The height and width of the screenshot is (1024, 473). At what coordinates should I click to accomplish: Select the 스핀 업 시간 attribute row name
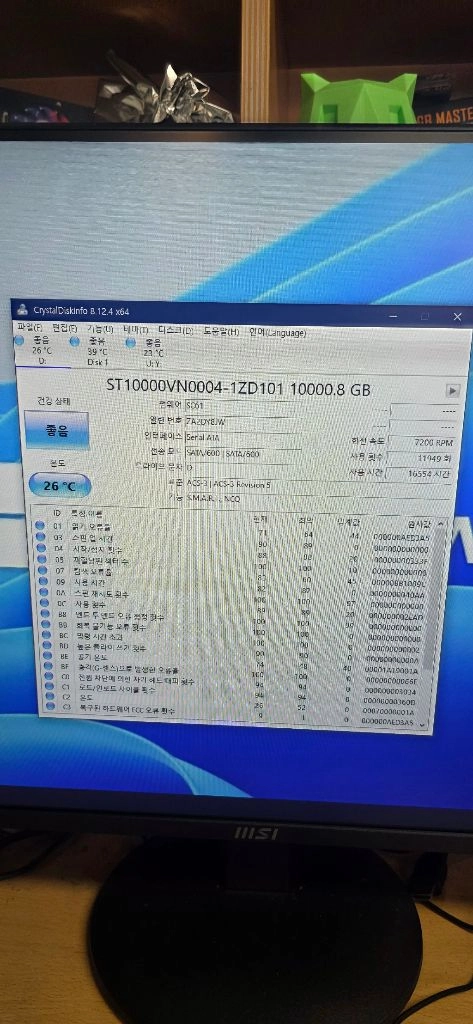[x=95, y=537]
